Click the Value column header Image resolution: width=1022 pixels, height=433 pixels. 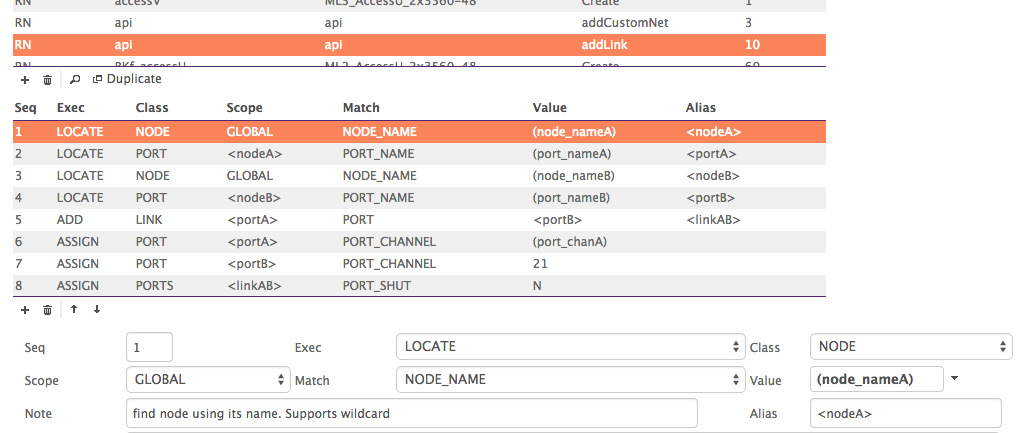(549, 107)
